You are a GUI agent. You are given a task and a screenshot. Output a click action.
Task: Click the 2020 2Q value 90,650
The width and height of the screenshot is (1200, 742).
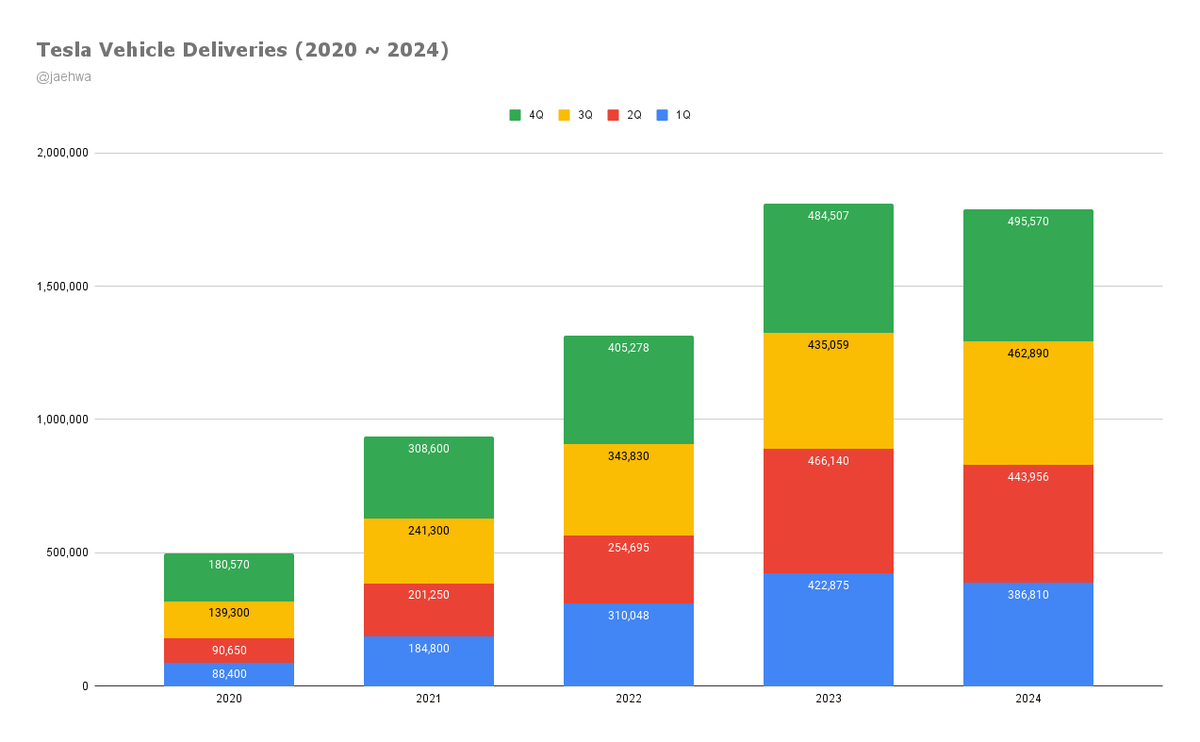(x=228, y=650)
